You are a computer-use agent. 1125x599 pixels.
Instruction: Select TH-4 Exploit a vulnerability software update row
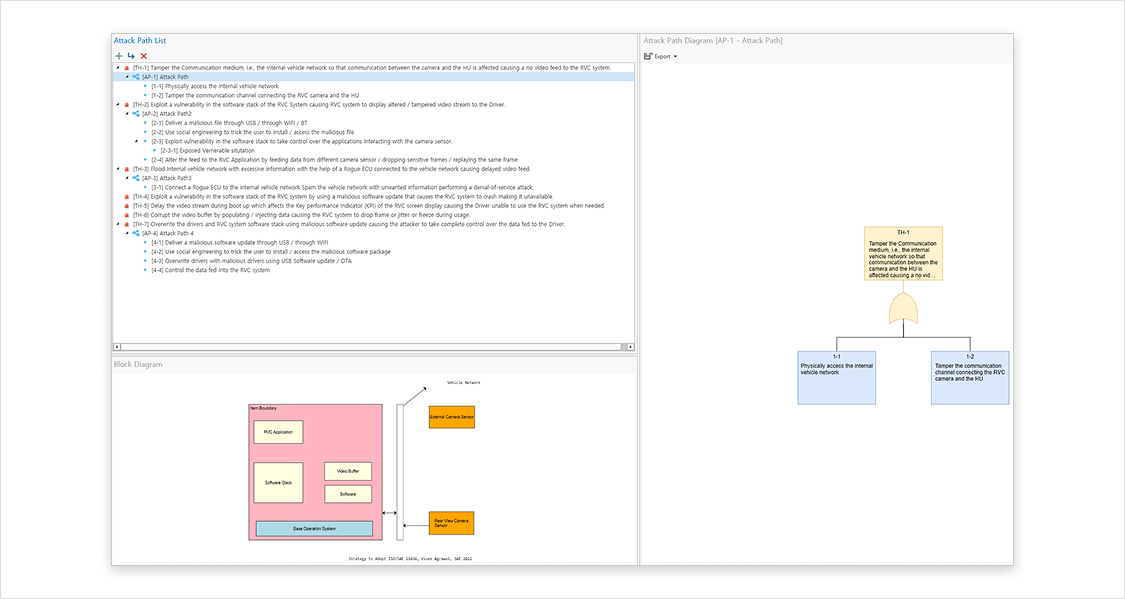[x=343, y=197]
